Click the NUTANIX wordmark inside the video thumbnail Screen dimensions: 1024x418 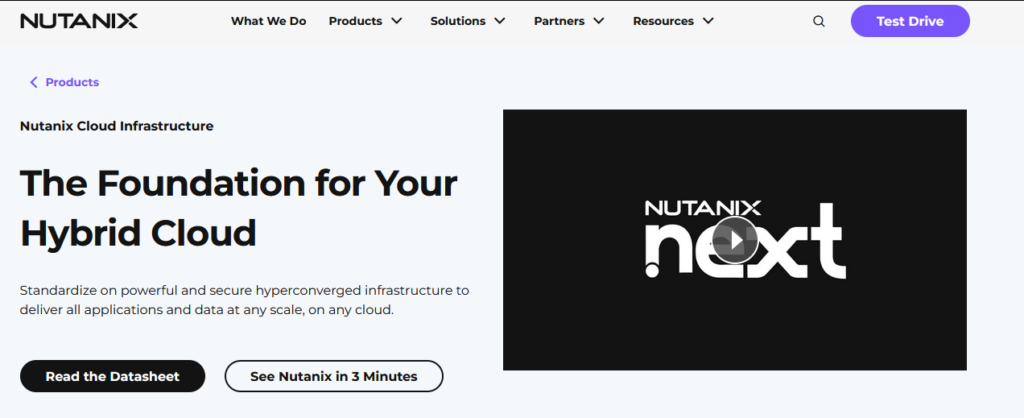point(703,208)
